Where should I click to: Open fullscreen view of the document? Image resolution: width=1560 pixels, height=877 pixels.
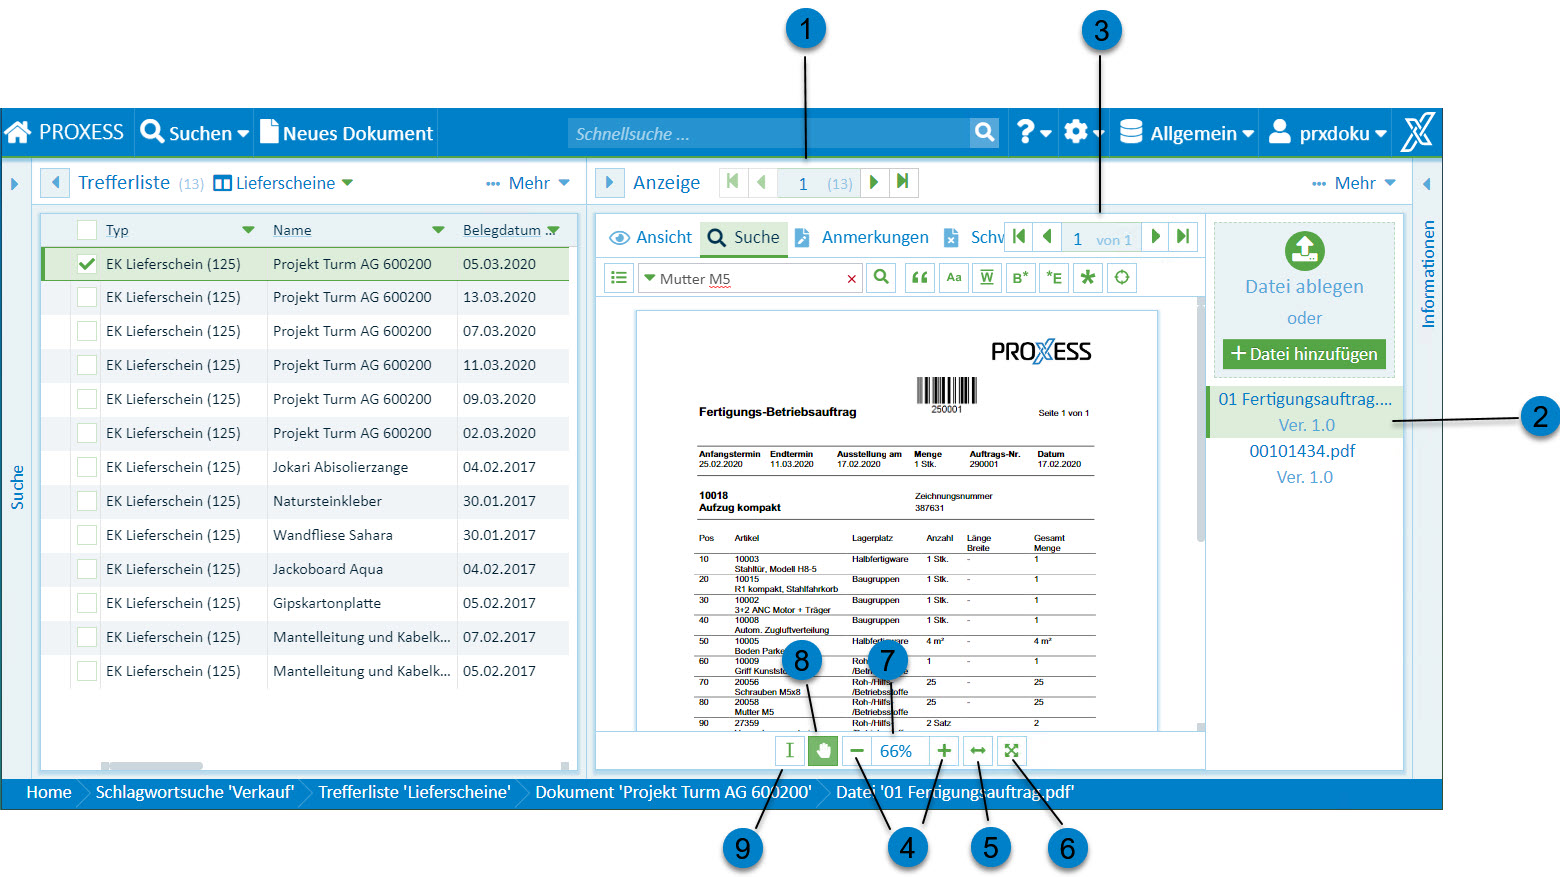[x=1011, y=751]
